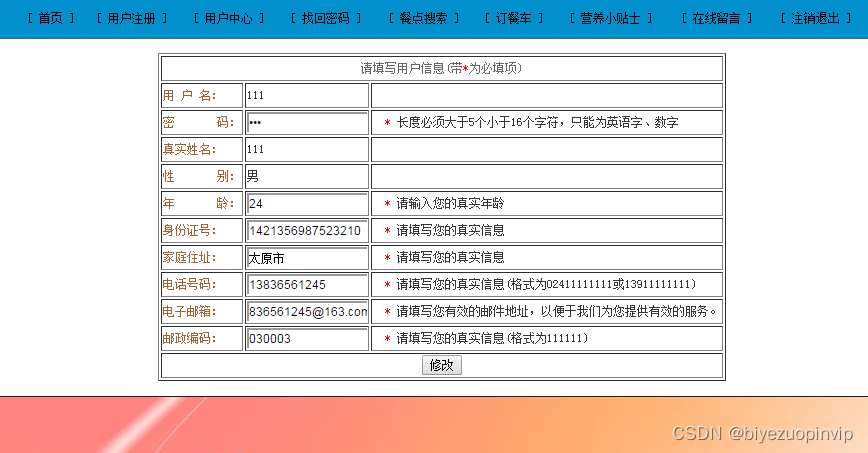Edit the 电话号码 field with 13836561245
Image resolution: width=868 pixels, height=453 pixels.
[x=307, y=285]
